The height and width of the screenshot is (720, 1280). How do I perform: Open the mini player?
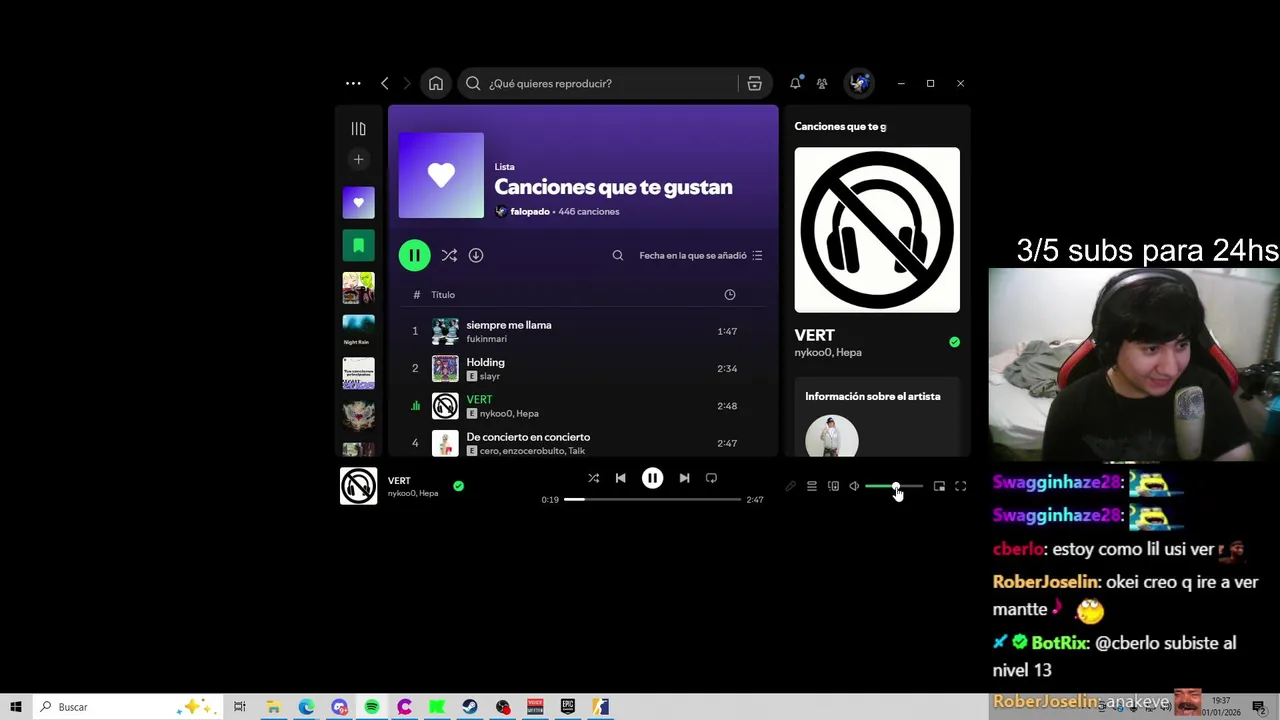[x=939, y=486]
